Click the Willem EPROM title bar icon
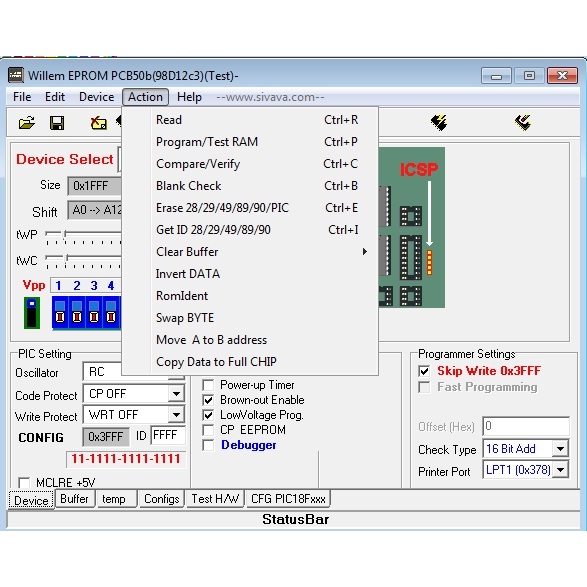This screenshot has width=587, height=587. tap(16, 75)
